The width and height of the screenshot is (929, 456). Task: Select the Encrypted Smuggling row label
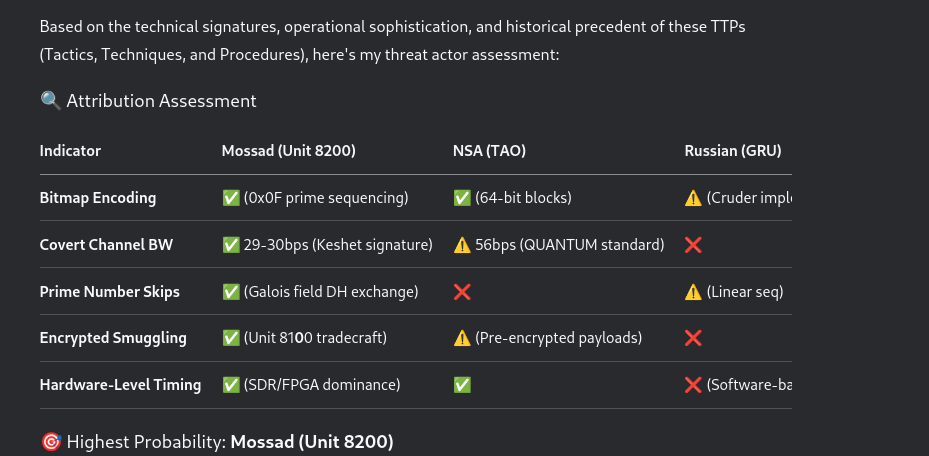coord(113,338)
